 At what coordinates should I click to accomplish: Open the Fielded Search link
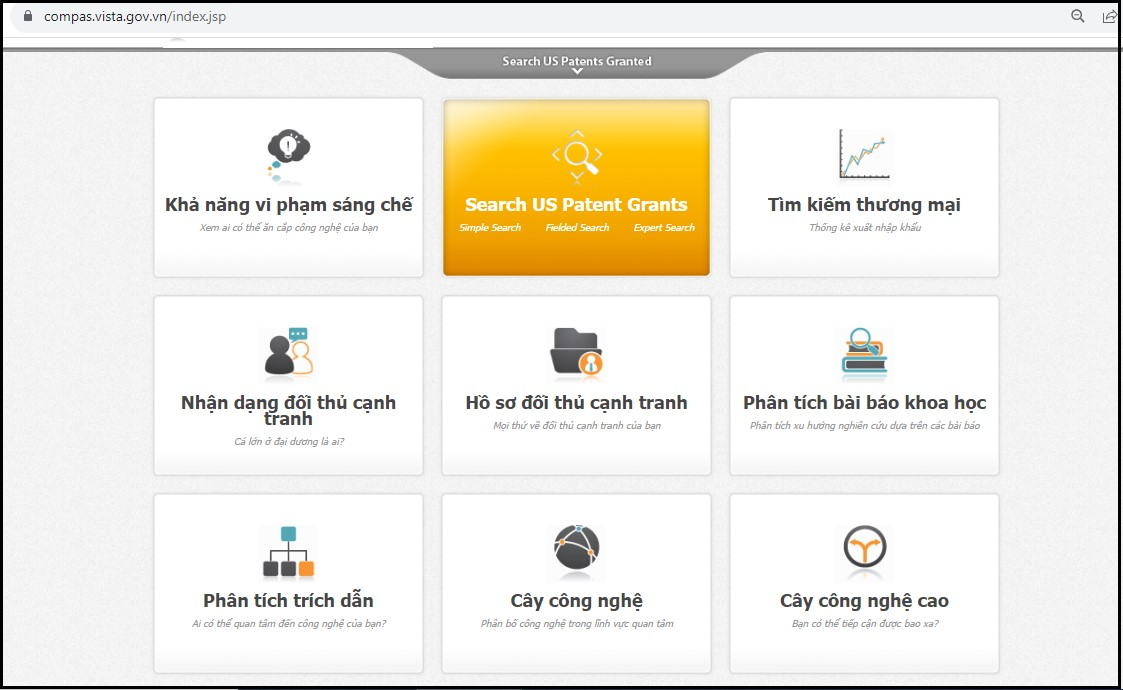point(577,228)
